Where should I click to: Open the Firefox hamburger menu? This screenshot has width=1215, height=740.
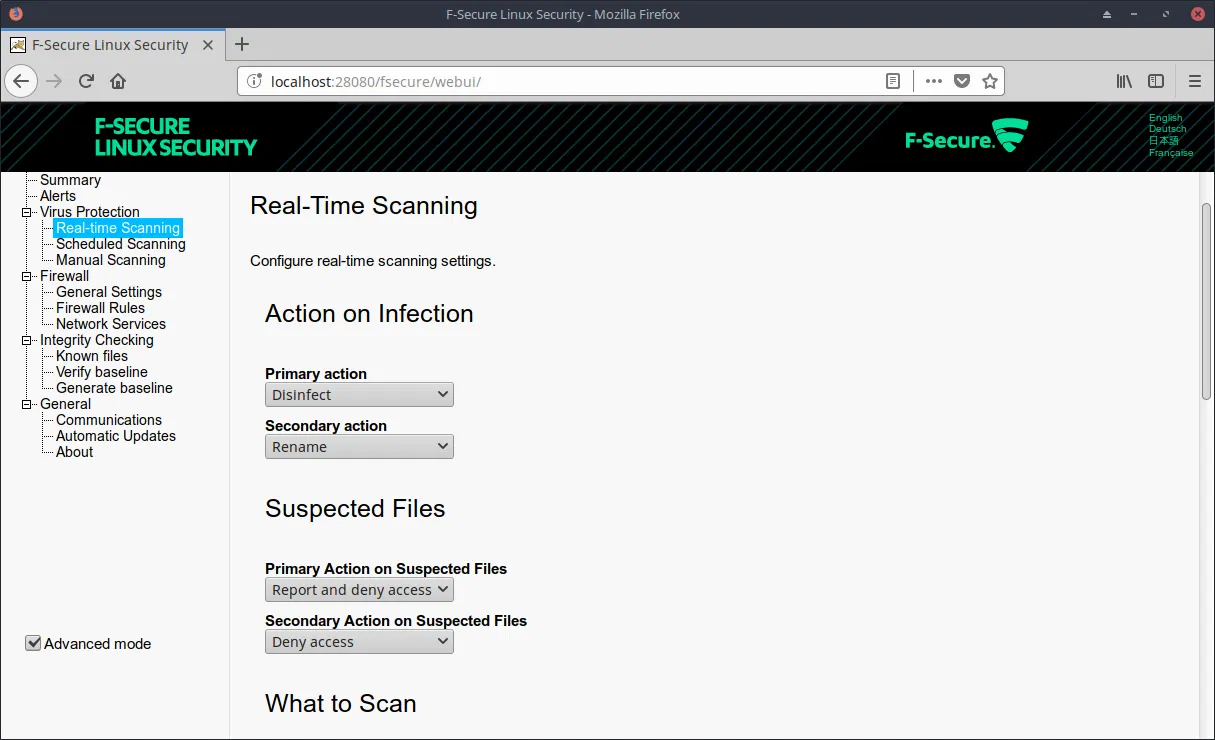pyautogui.click(x=1195, y=81)
